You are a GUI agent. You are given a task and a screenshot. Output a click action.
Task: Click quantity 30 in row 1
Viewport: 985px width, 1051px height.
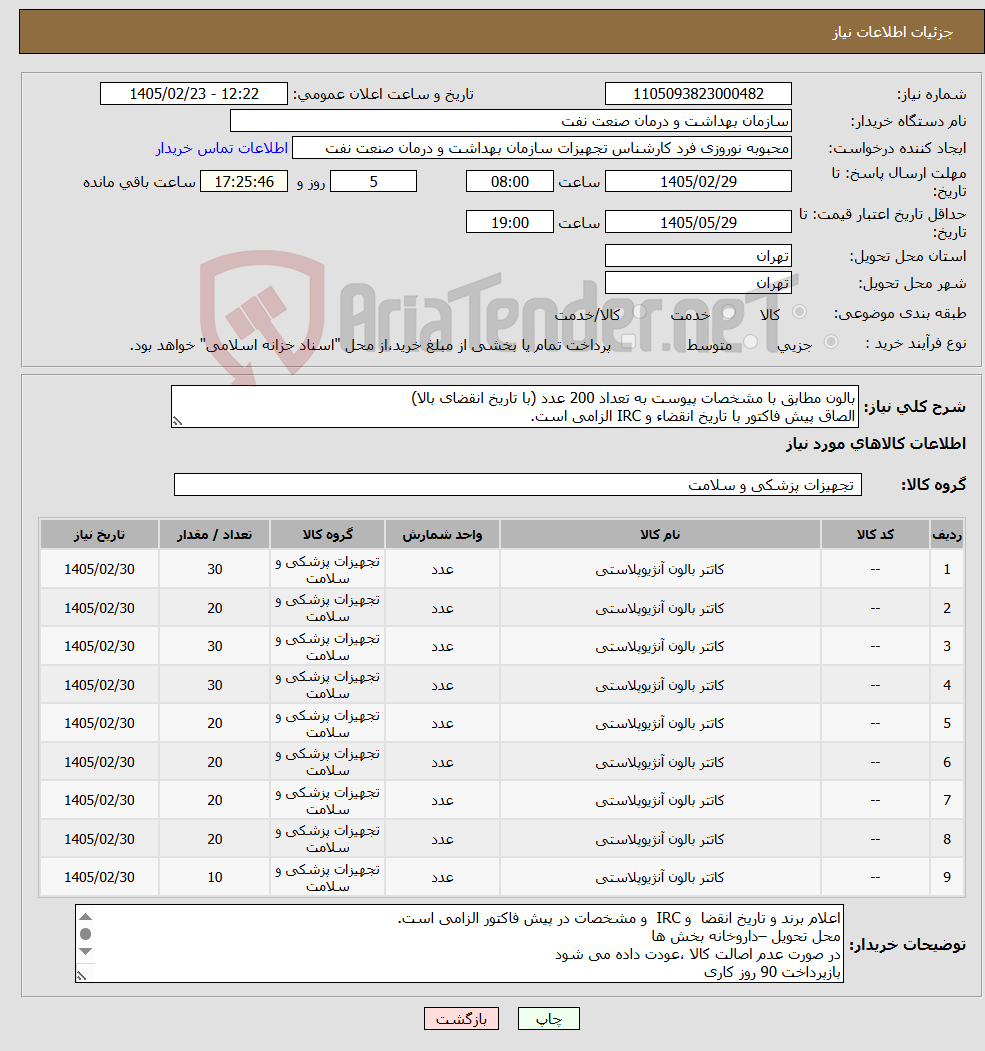pyautogui.click(x=214, y=570)
